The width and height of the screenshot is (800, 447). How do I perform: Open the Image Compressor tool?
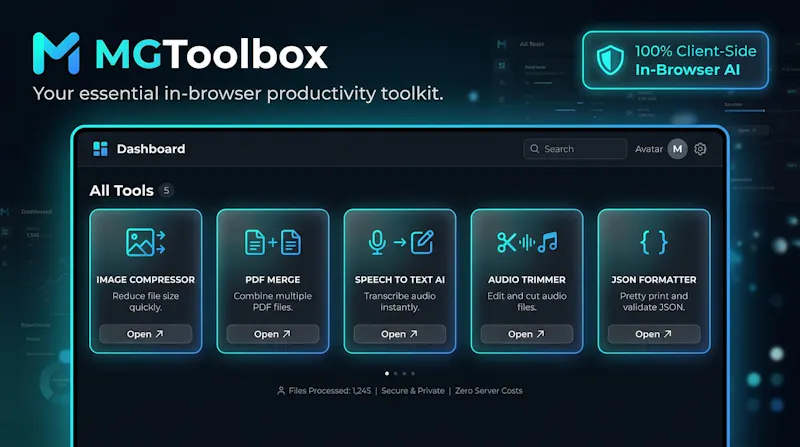(x=145, y=334)
